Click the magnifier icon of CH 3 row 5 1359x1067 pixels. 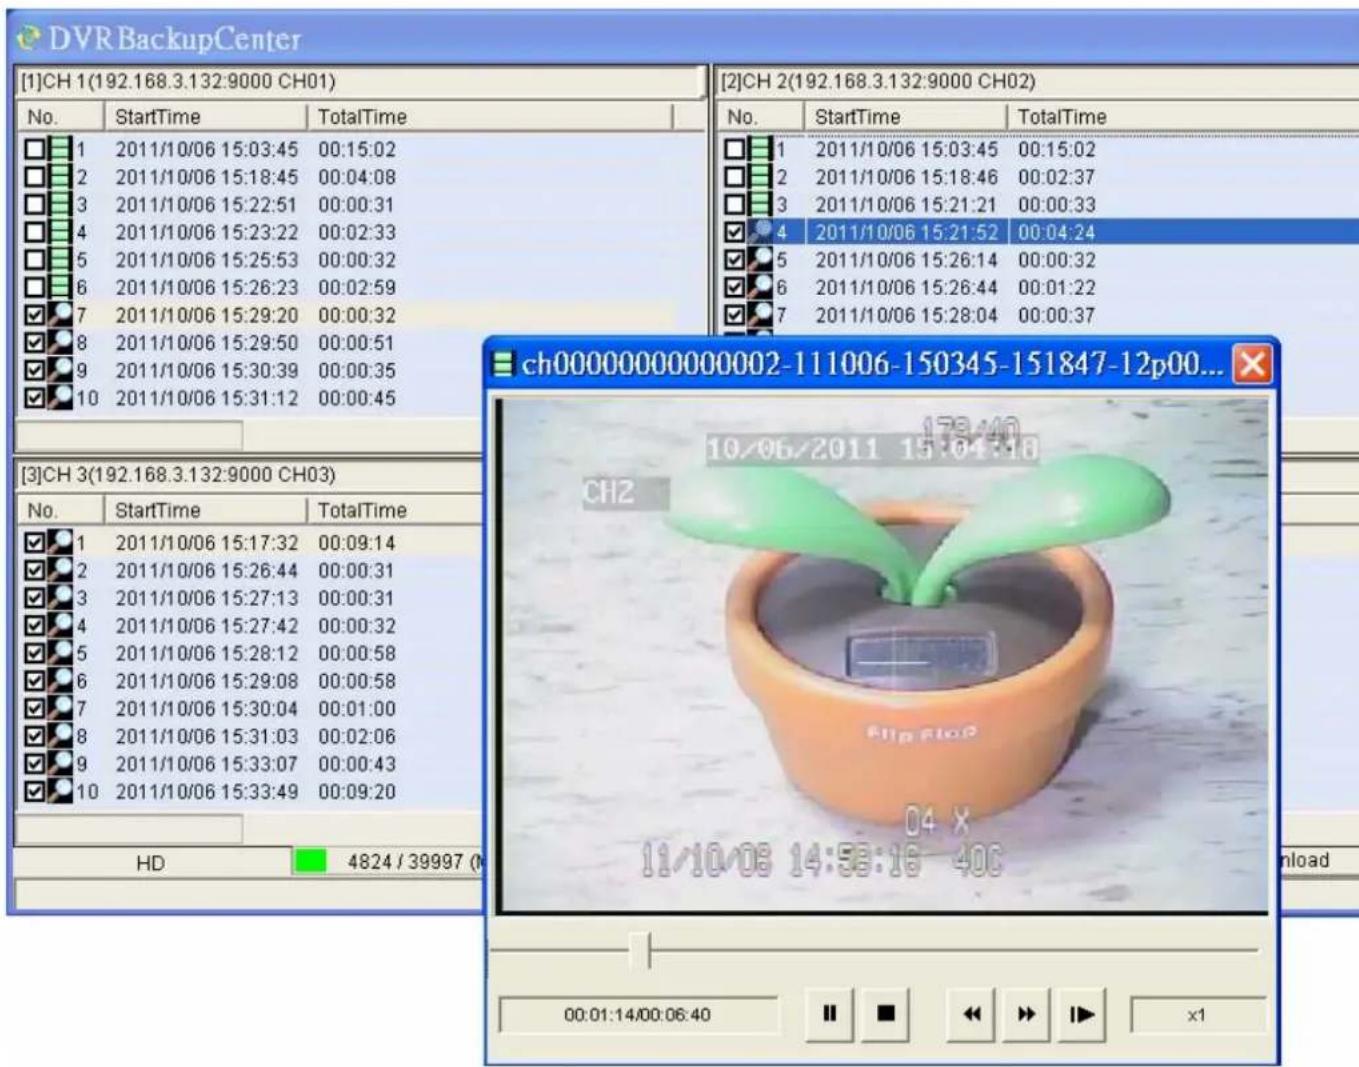pos(60,653)
